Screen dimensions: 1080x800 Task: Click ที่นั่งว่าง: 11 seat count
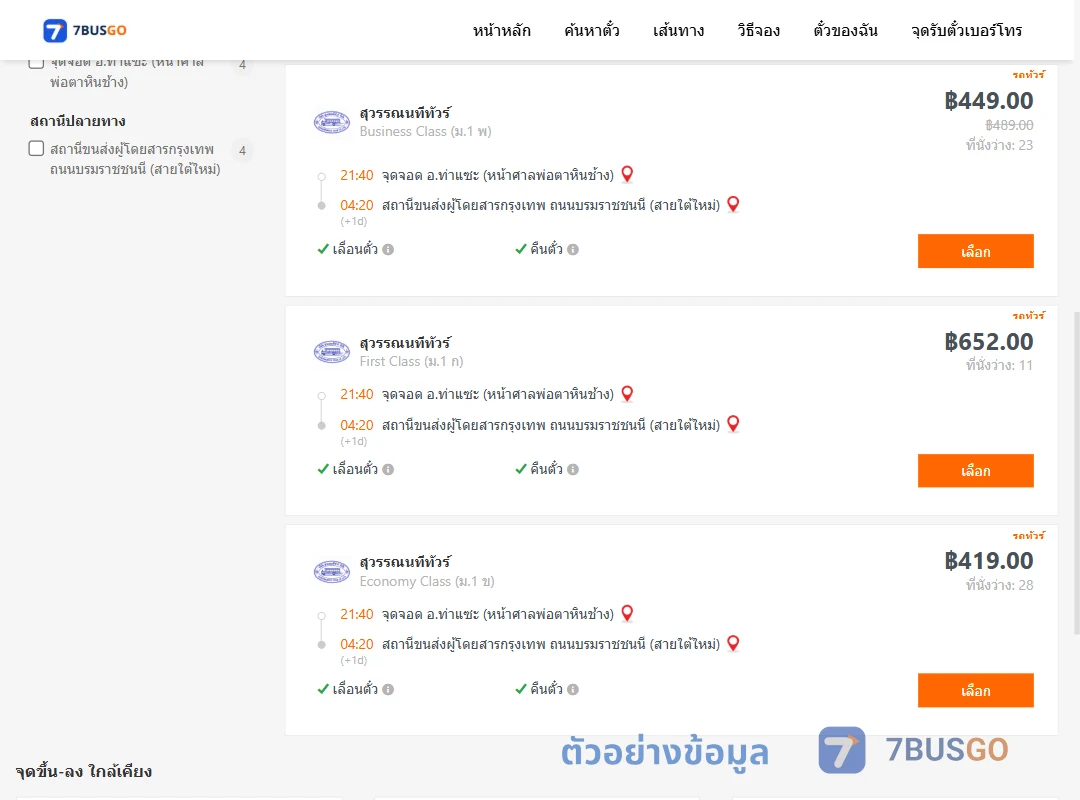point(999,365)
